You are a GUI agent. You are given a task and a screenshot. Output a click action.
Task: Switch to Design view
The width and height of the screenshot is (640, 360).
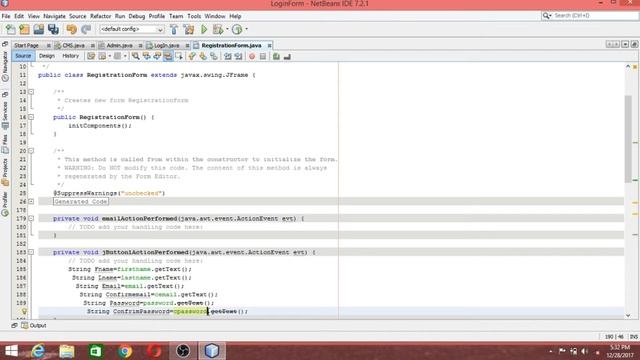click(x=47, y=56)
